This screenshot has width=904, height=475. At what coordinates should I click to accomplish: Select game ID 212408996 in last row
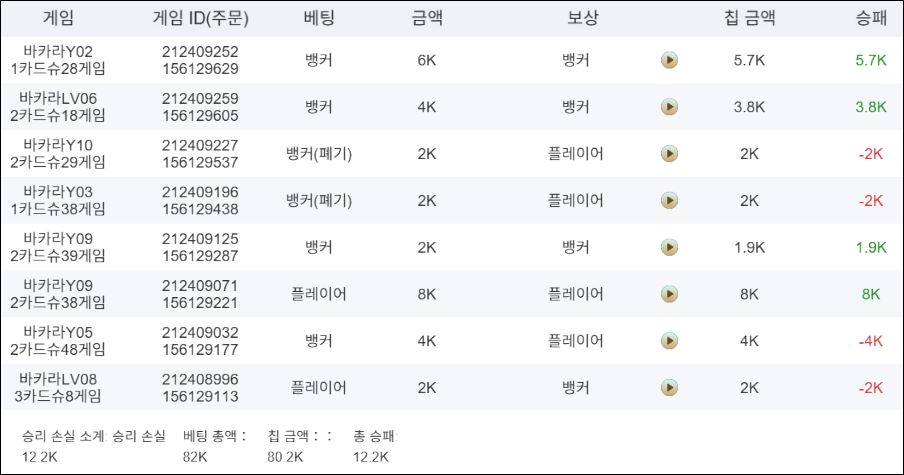point(200,379)
